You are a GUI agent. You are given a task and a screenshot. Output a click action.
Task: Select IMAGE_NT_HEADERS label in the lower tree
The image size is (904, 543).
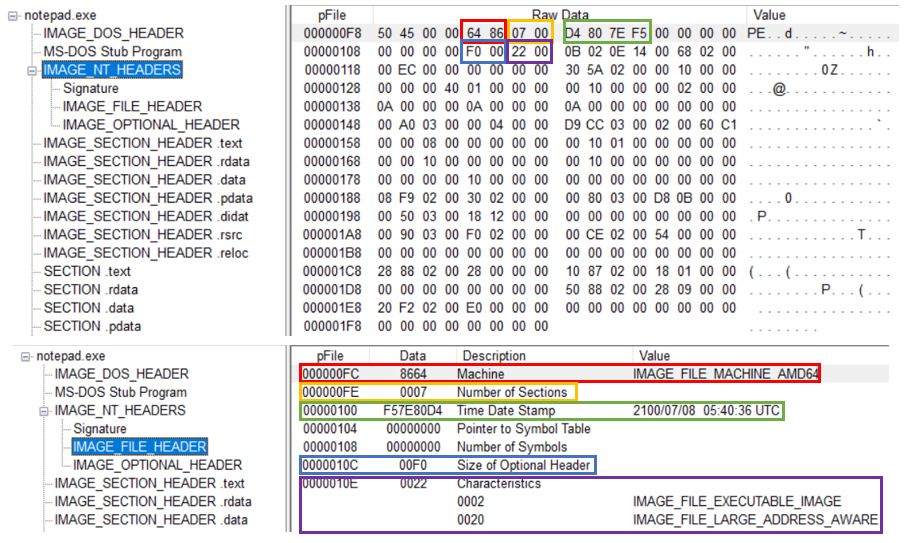(x=120, y=411)
